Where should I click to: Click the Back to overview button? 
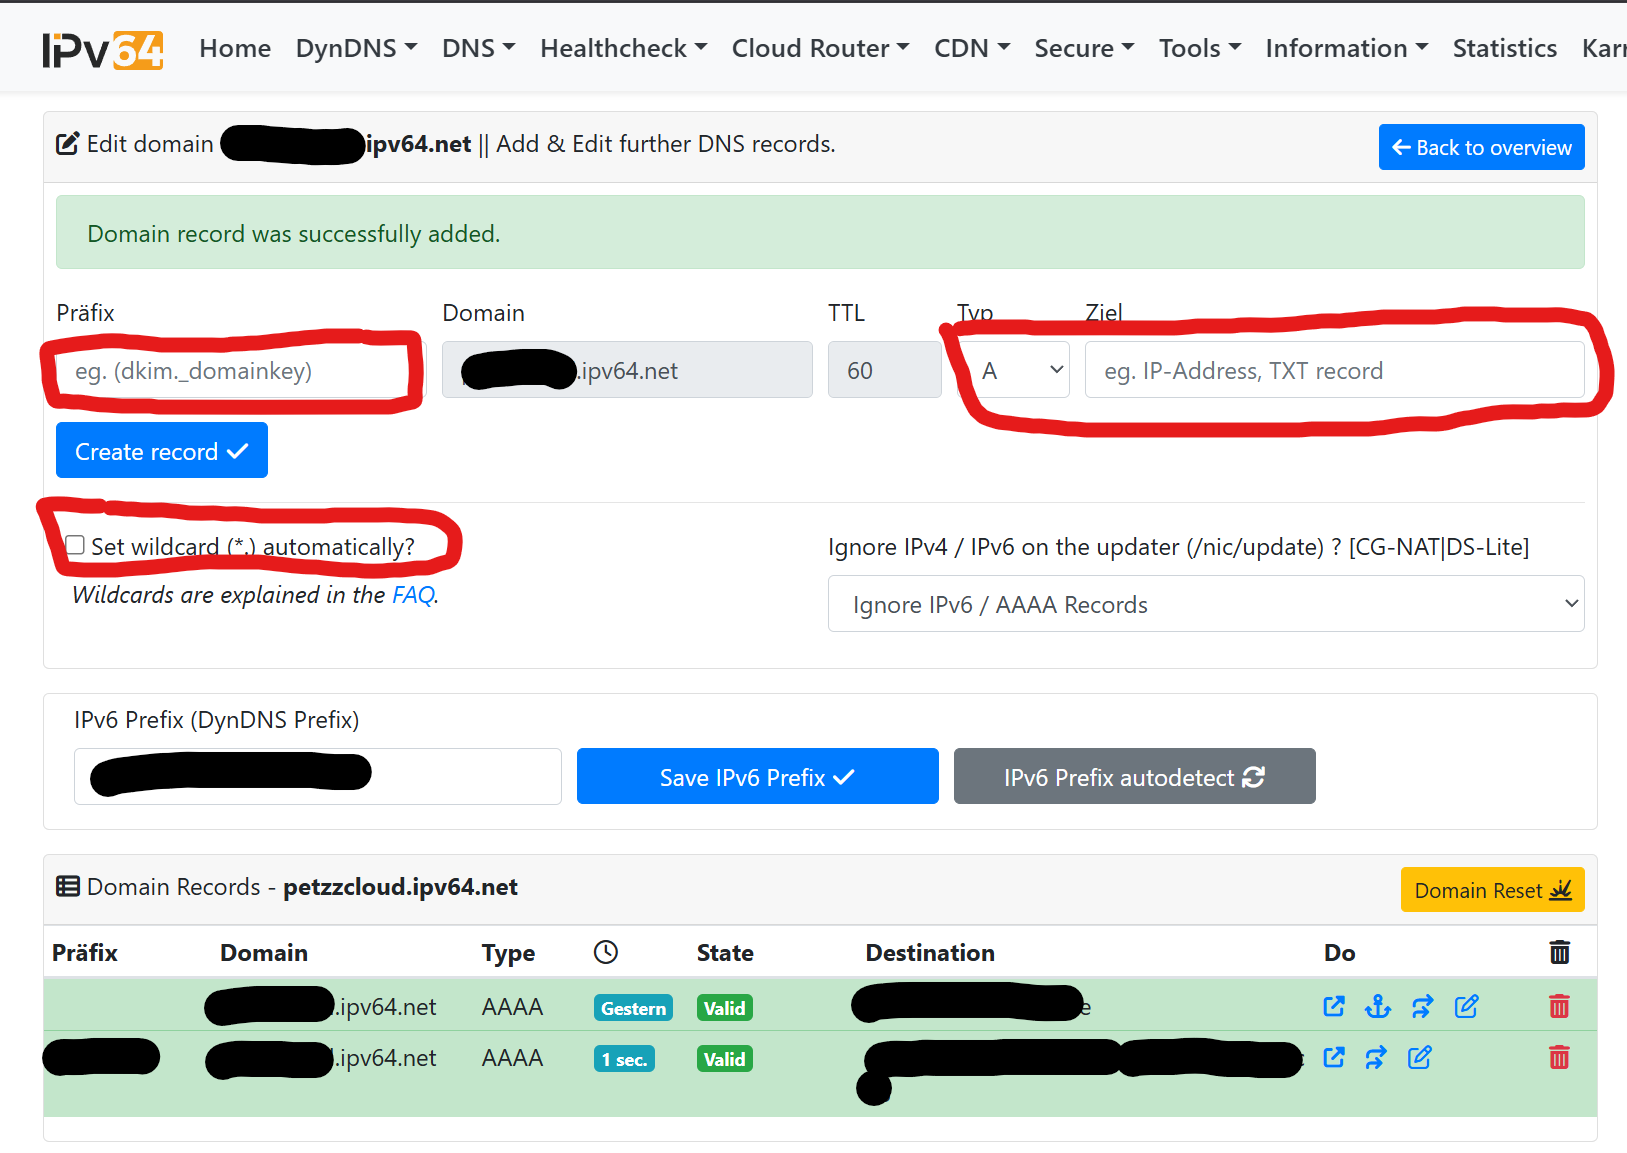(1481, 147)
